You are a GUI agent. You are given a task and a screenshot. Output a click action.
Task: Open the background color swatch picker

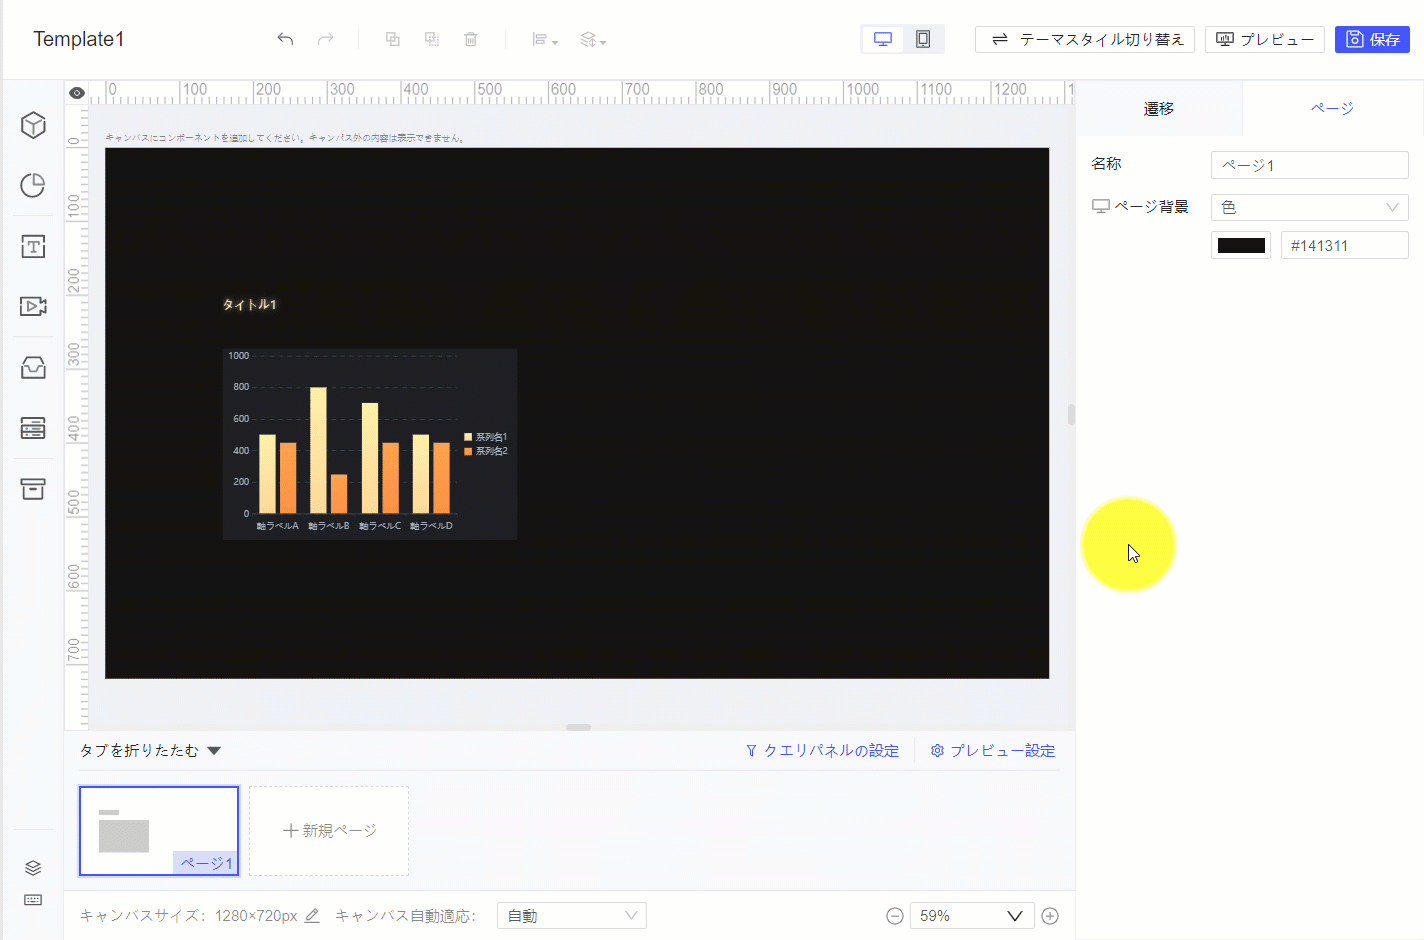click(x=1241, y=245)
